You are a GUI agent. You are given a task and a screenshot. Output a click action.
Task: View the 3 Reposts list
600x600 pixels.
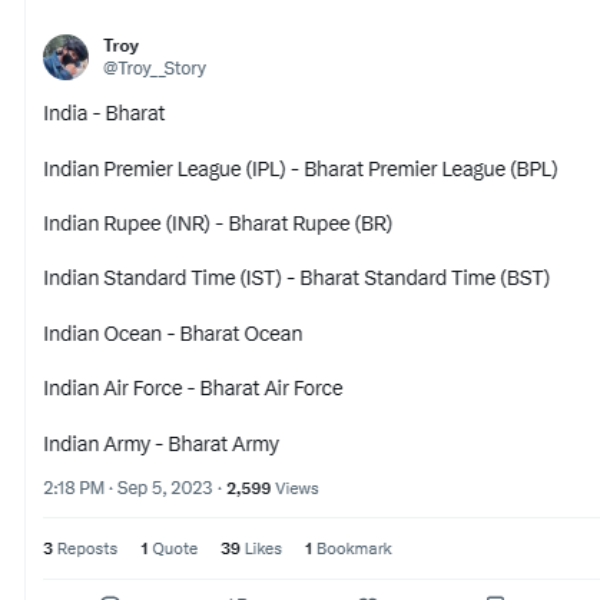pyautogui.click(x=80, y=549)
